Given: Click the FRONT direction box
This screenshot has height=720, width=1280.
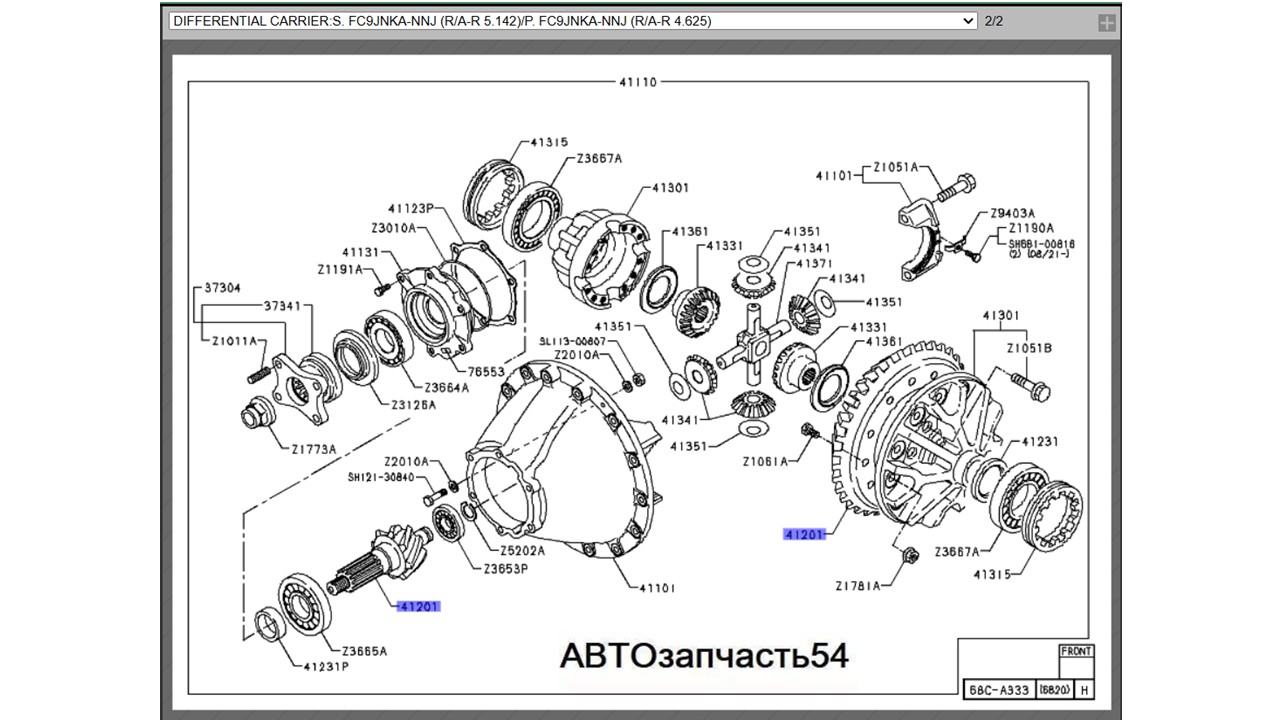Looking at the screenshot, I should 1076,651.
